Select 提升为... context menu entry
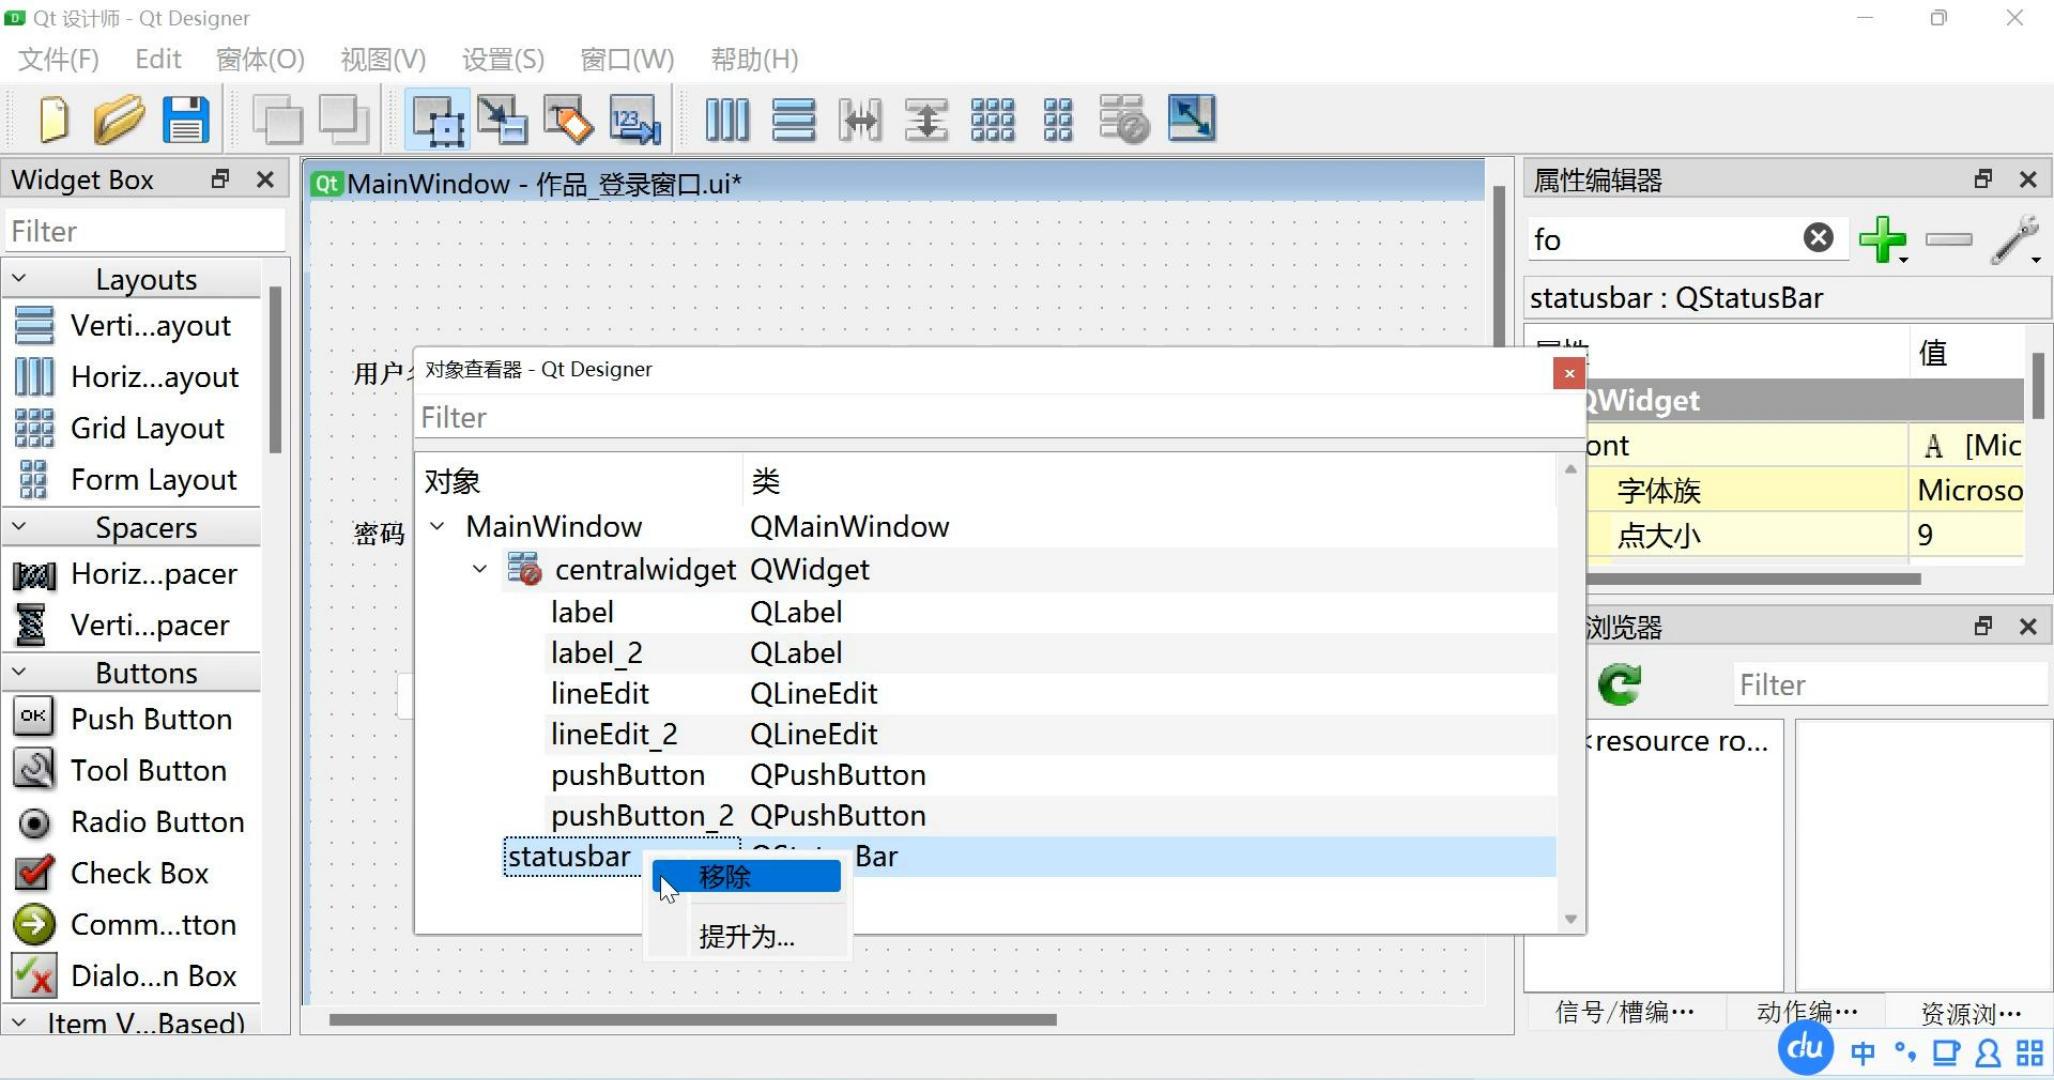Viewport: 2054px width, 1080px height. coord(746,937)
